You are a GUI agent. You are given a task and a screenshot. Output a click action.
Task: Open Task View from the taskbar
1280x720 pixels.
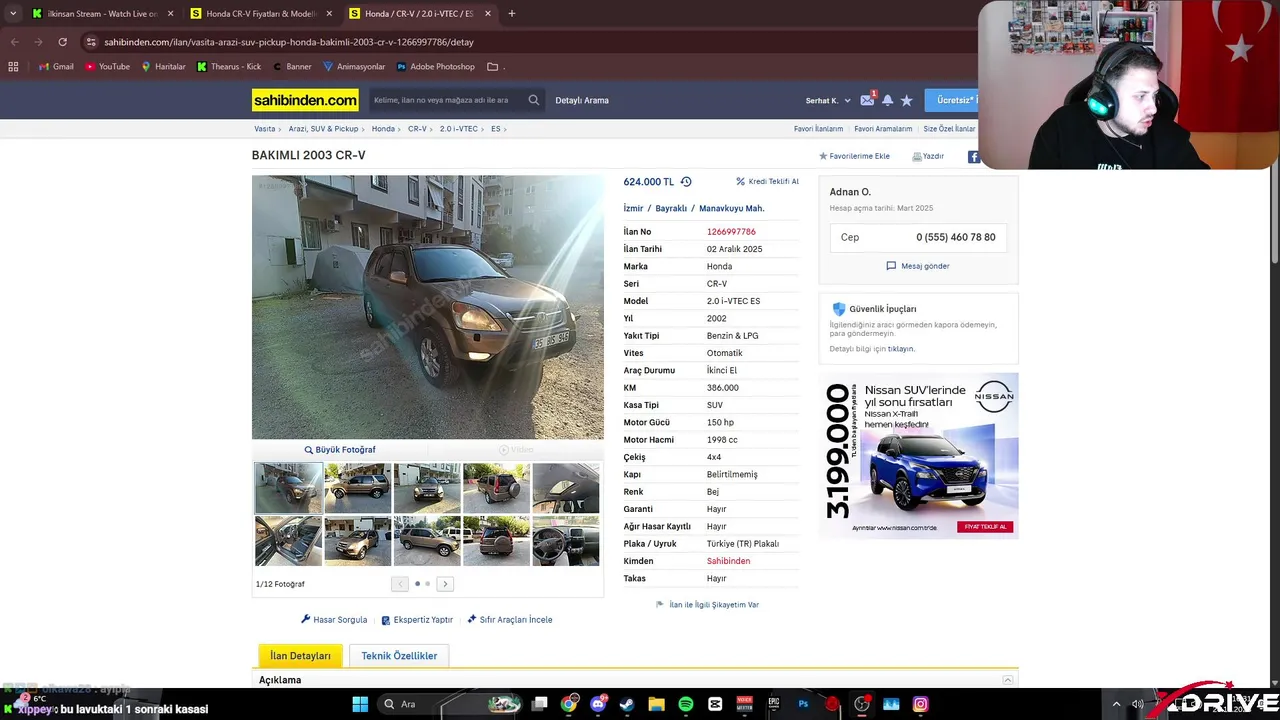(x=540, y=704)
